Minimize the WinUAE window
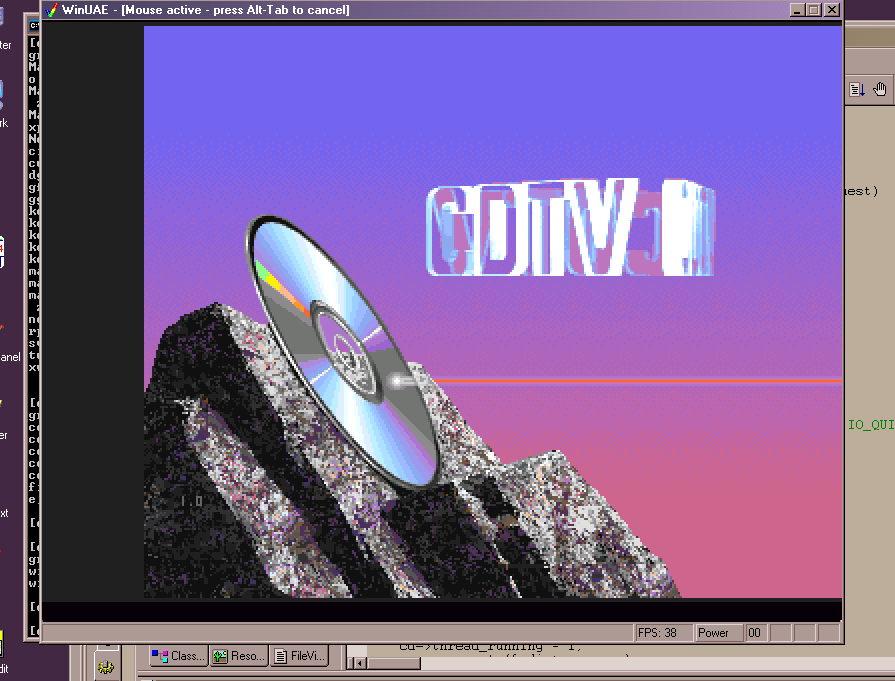The height and width of the screenshot is (681, 895). [x=797, y=10]
